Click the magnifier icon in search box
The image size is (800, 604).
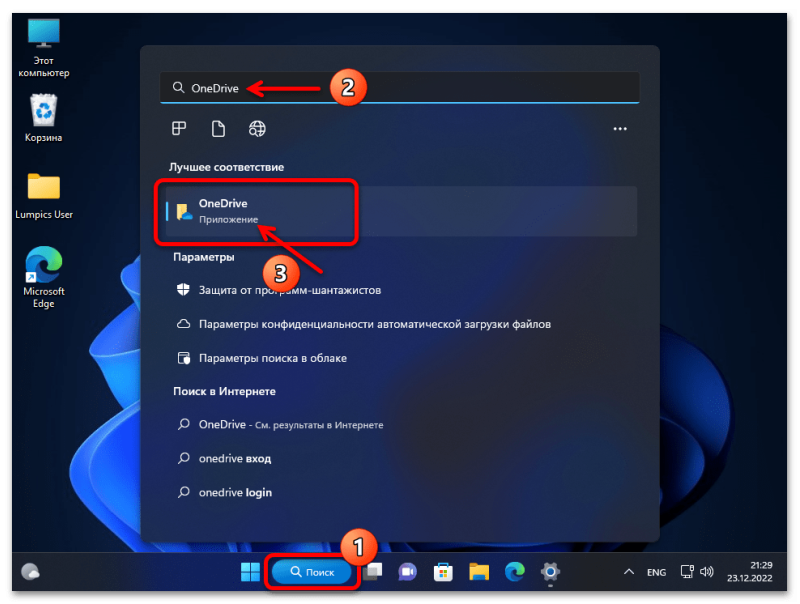tap(178, 88)
